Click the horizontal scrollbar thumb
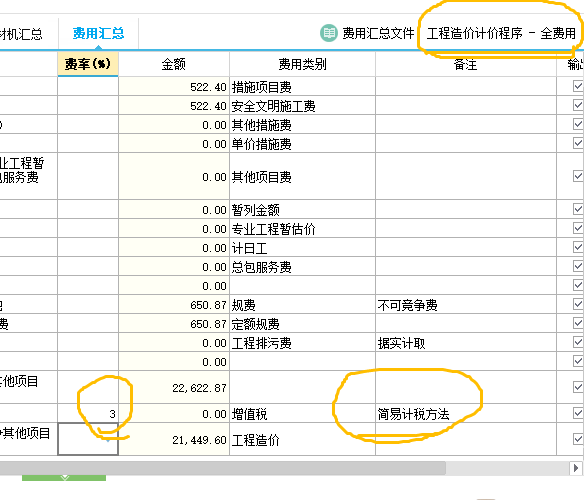Viewport: 584px width, 500px height. 223,468
